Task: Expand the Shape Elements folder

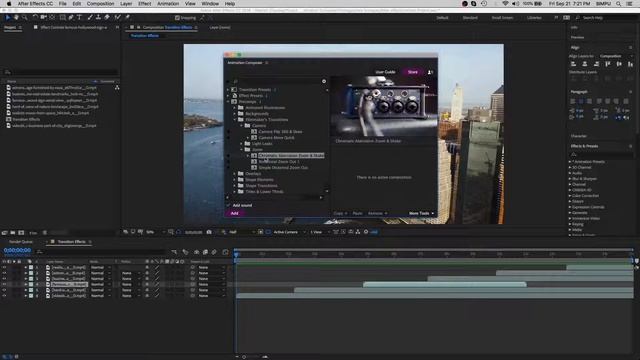Action: pyautogui.click(x=235, y=180)
